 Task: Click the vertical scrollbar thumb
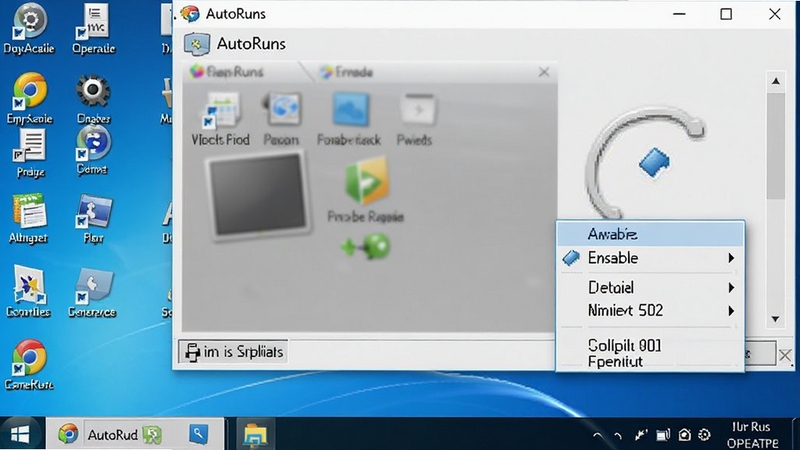tap(776, 146)
